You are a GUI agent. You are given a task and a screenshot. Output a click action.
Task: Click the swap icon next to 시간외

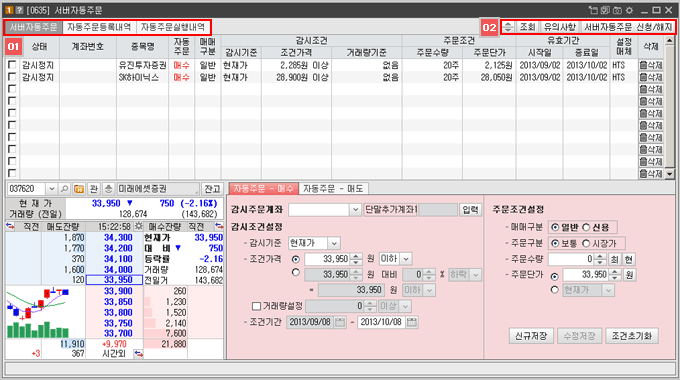click(138, 354)
